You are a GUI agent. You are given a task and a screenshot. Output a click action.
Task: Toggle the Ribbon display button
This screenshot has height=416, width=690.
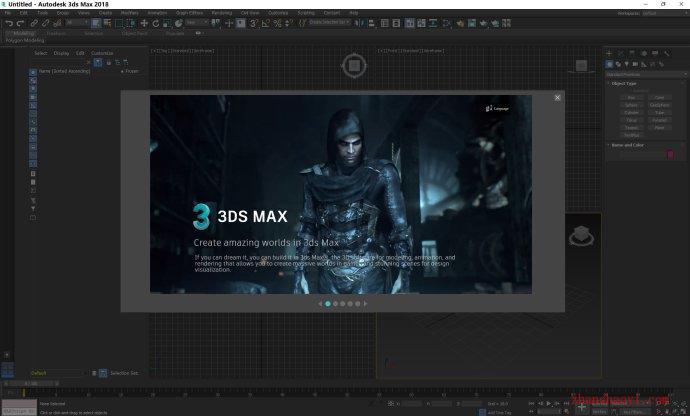click(x=410, y=23)
